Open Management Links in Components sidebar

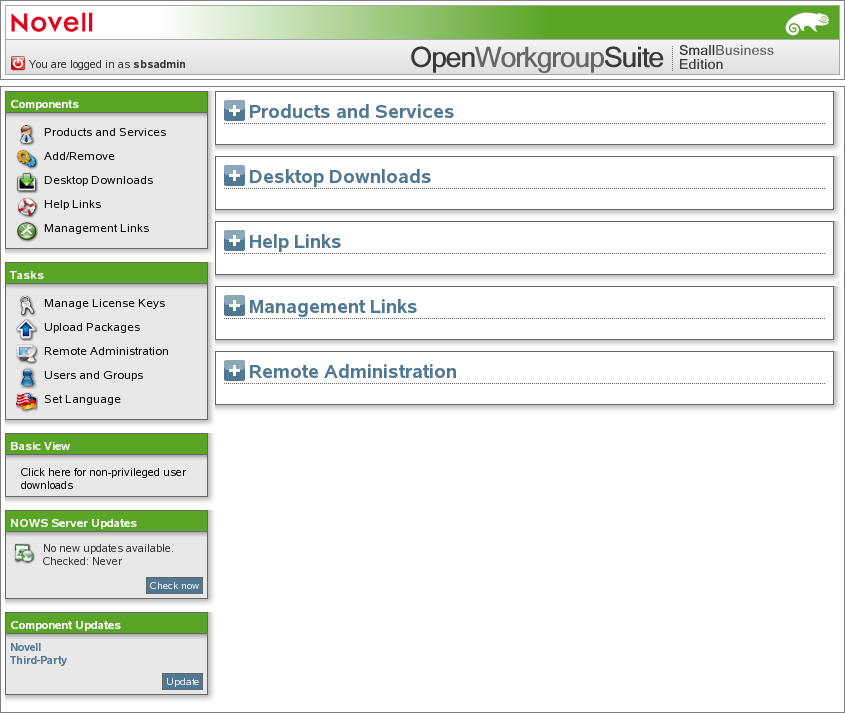[96, 229]
